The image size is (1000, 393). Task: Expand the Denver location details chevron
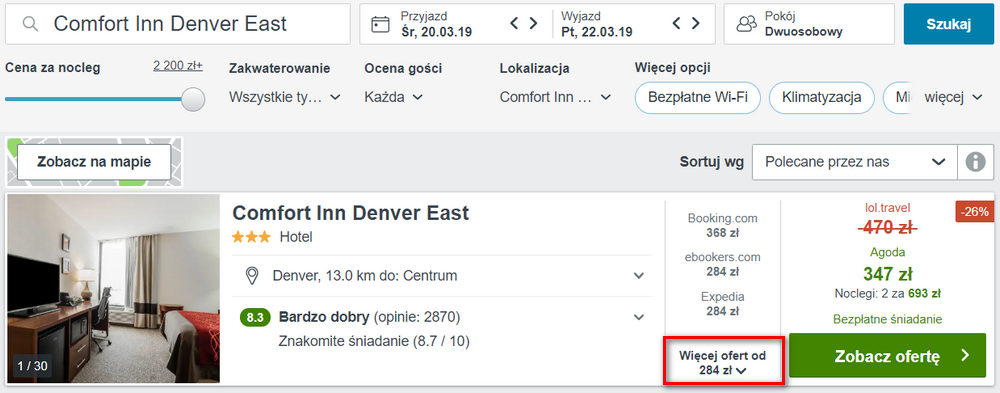click(638, 276)
